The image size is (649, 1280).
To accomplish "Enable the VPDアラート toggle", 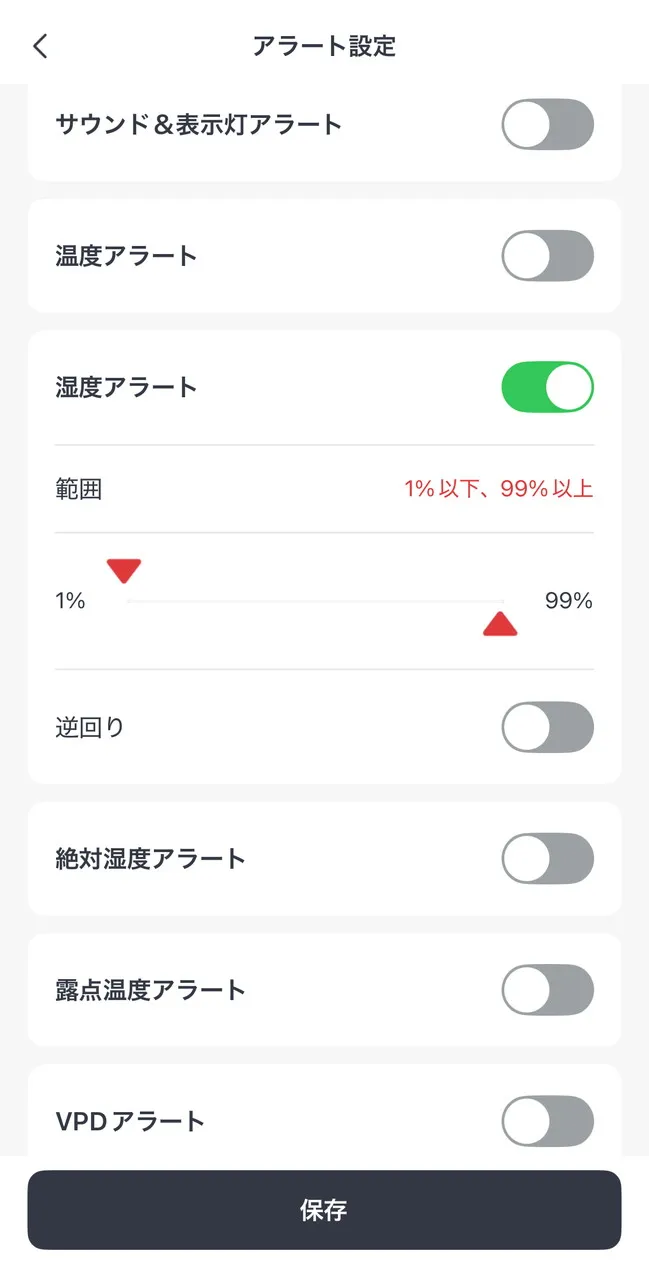I will pos(547,1121).
